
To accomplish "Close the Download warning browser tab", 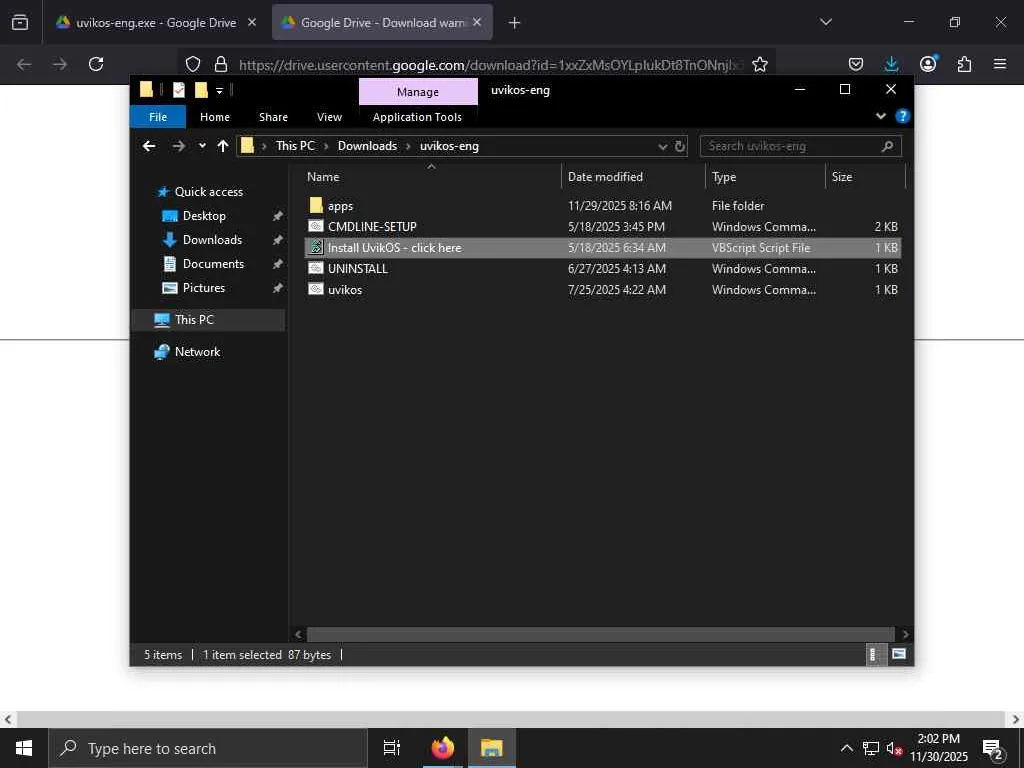I will tap(477, 22).
